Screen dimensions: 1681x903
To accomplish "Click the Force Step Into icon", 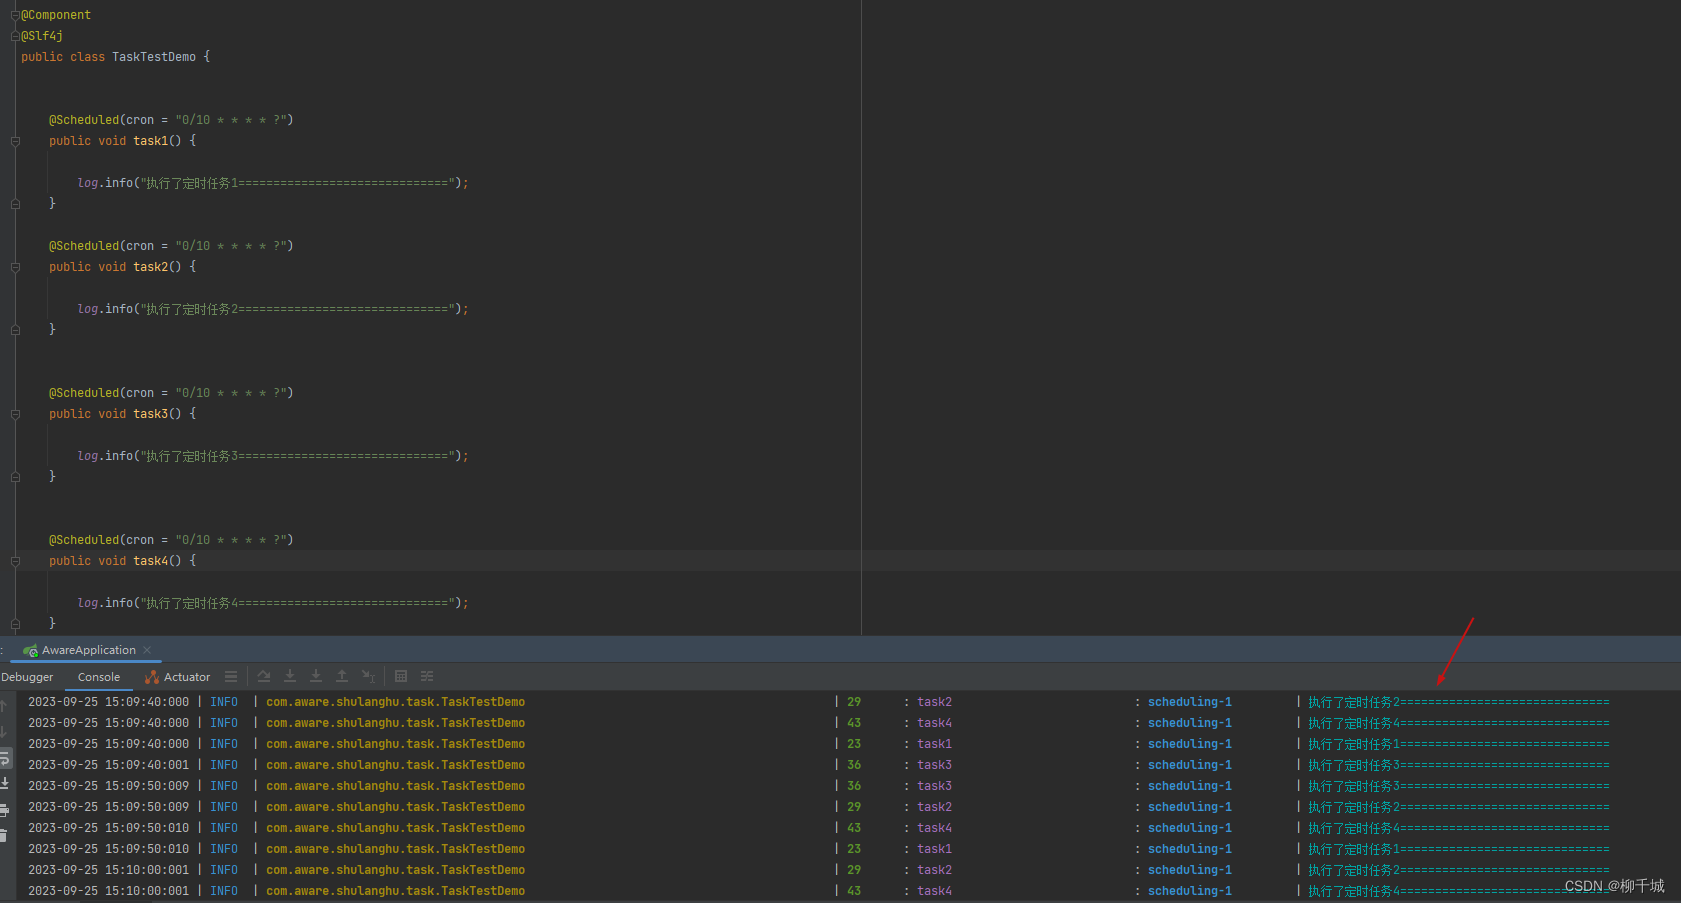I will (x=316, y=677).
